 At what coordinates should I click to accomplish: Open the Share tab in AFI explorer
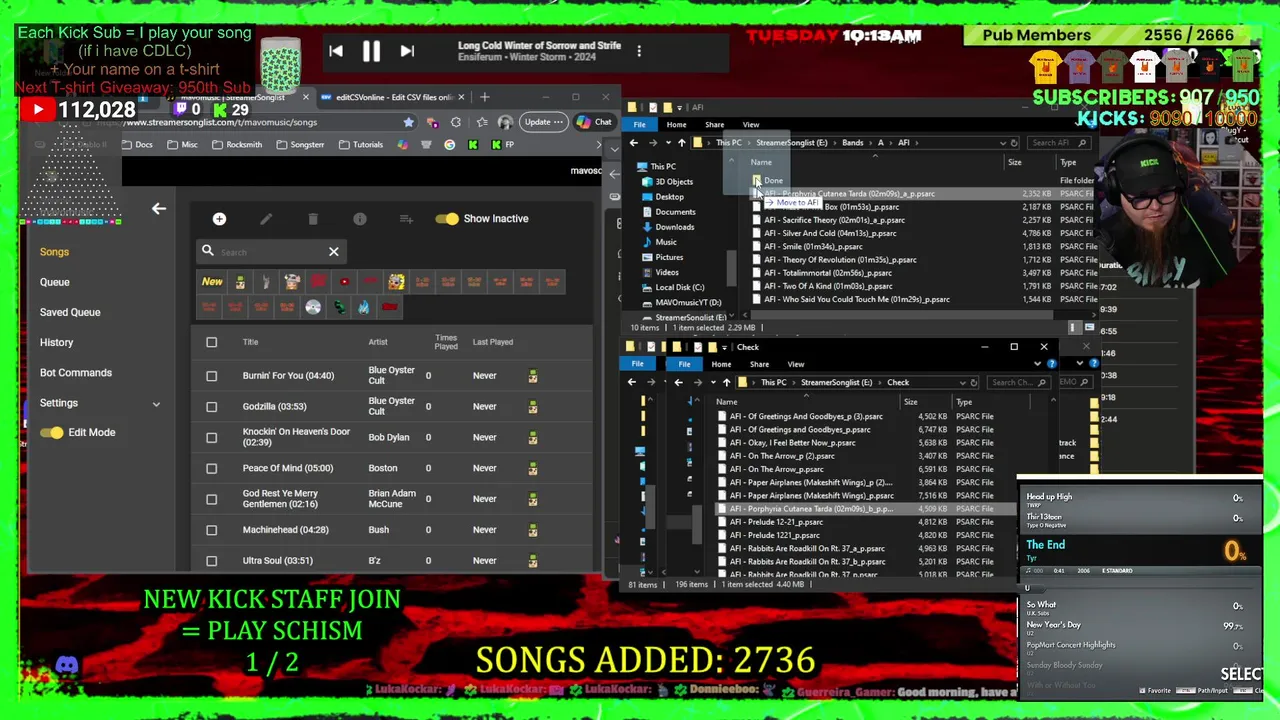714,125
